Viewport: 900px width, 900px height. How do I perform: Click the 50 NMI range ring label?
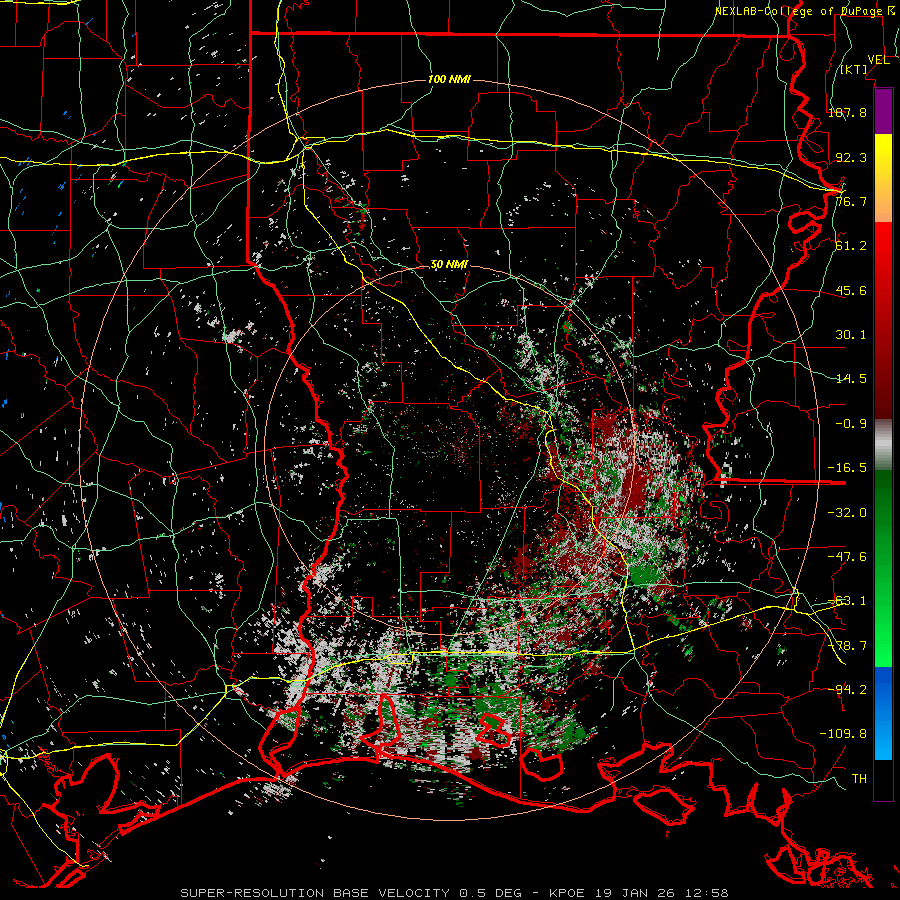[449, 265]
